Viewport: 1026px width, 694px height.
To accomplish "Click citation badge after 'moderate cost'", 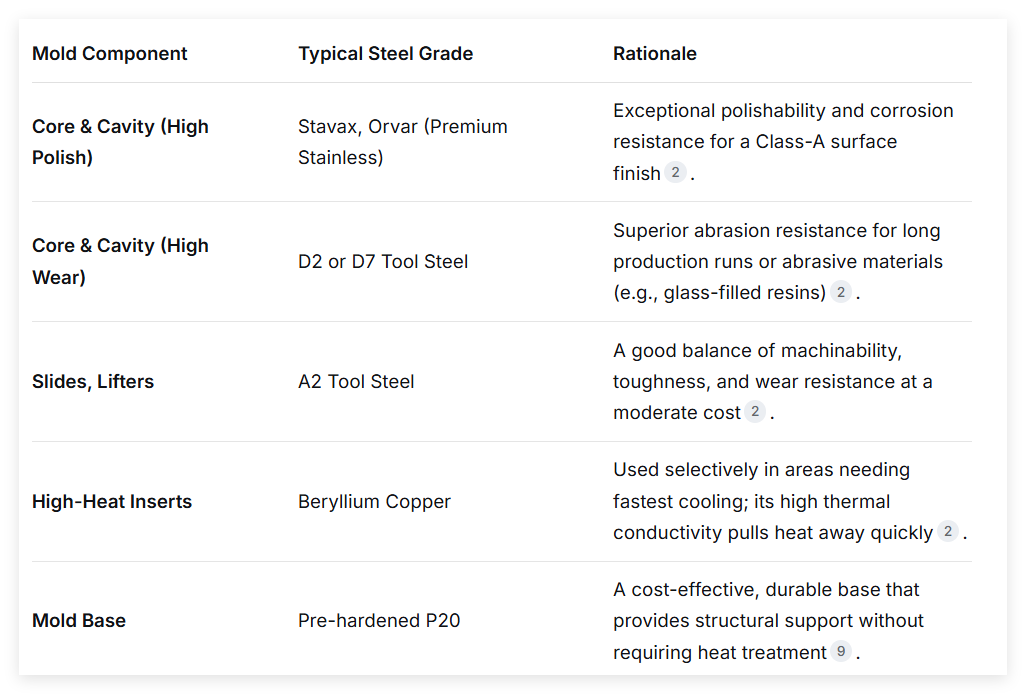I will [755, 411].
